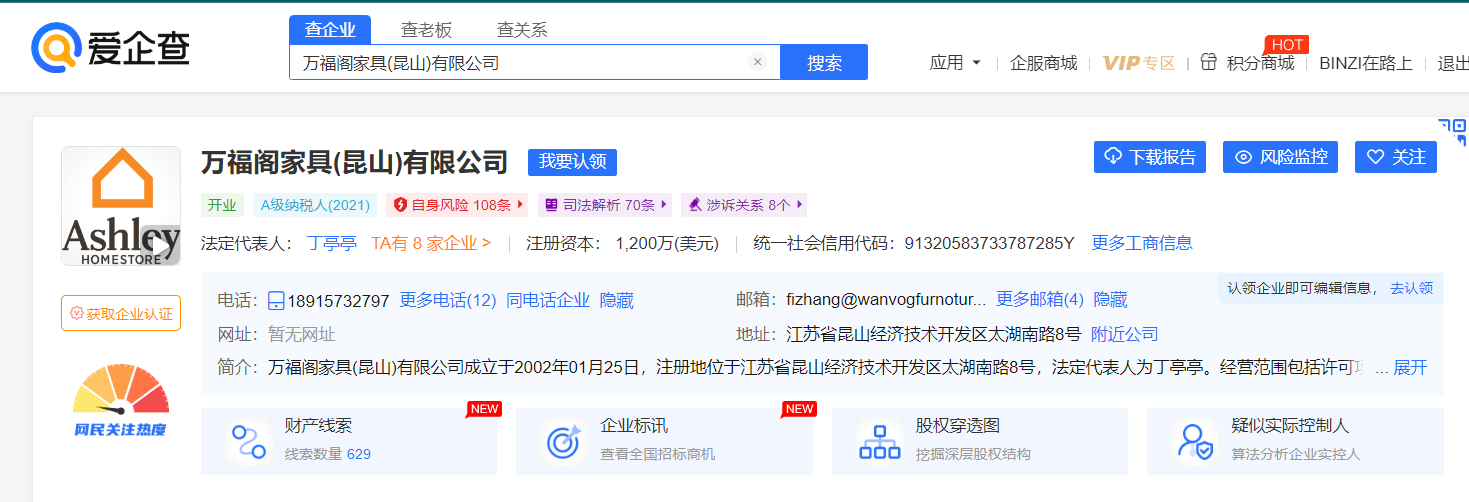This screenshot has width=1469, height=502.
Task: Show 更多邮箱(4)
Action: coord(1040,299)
